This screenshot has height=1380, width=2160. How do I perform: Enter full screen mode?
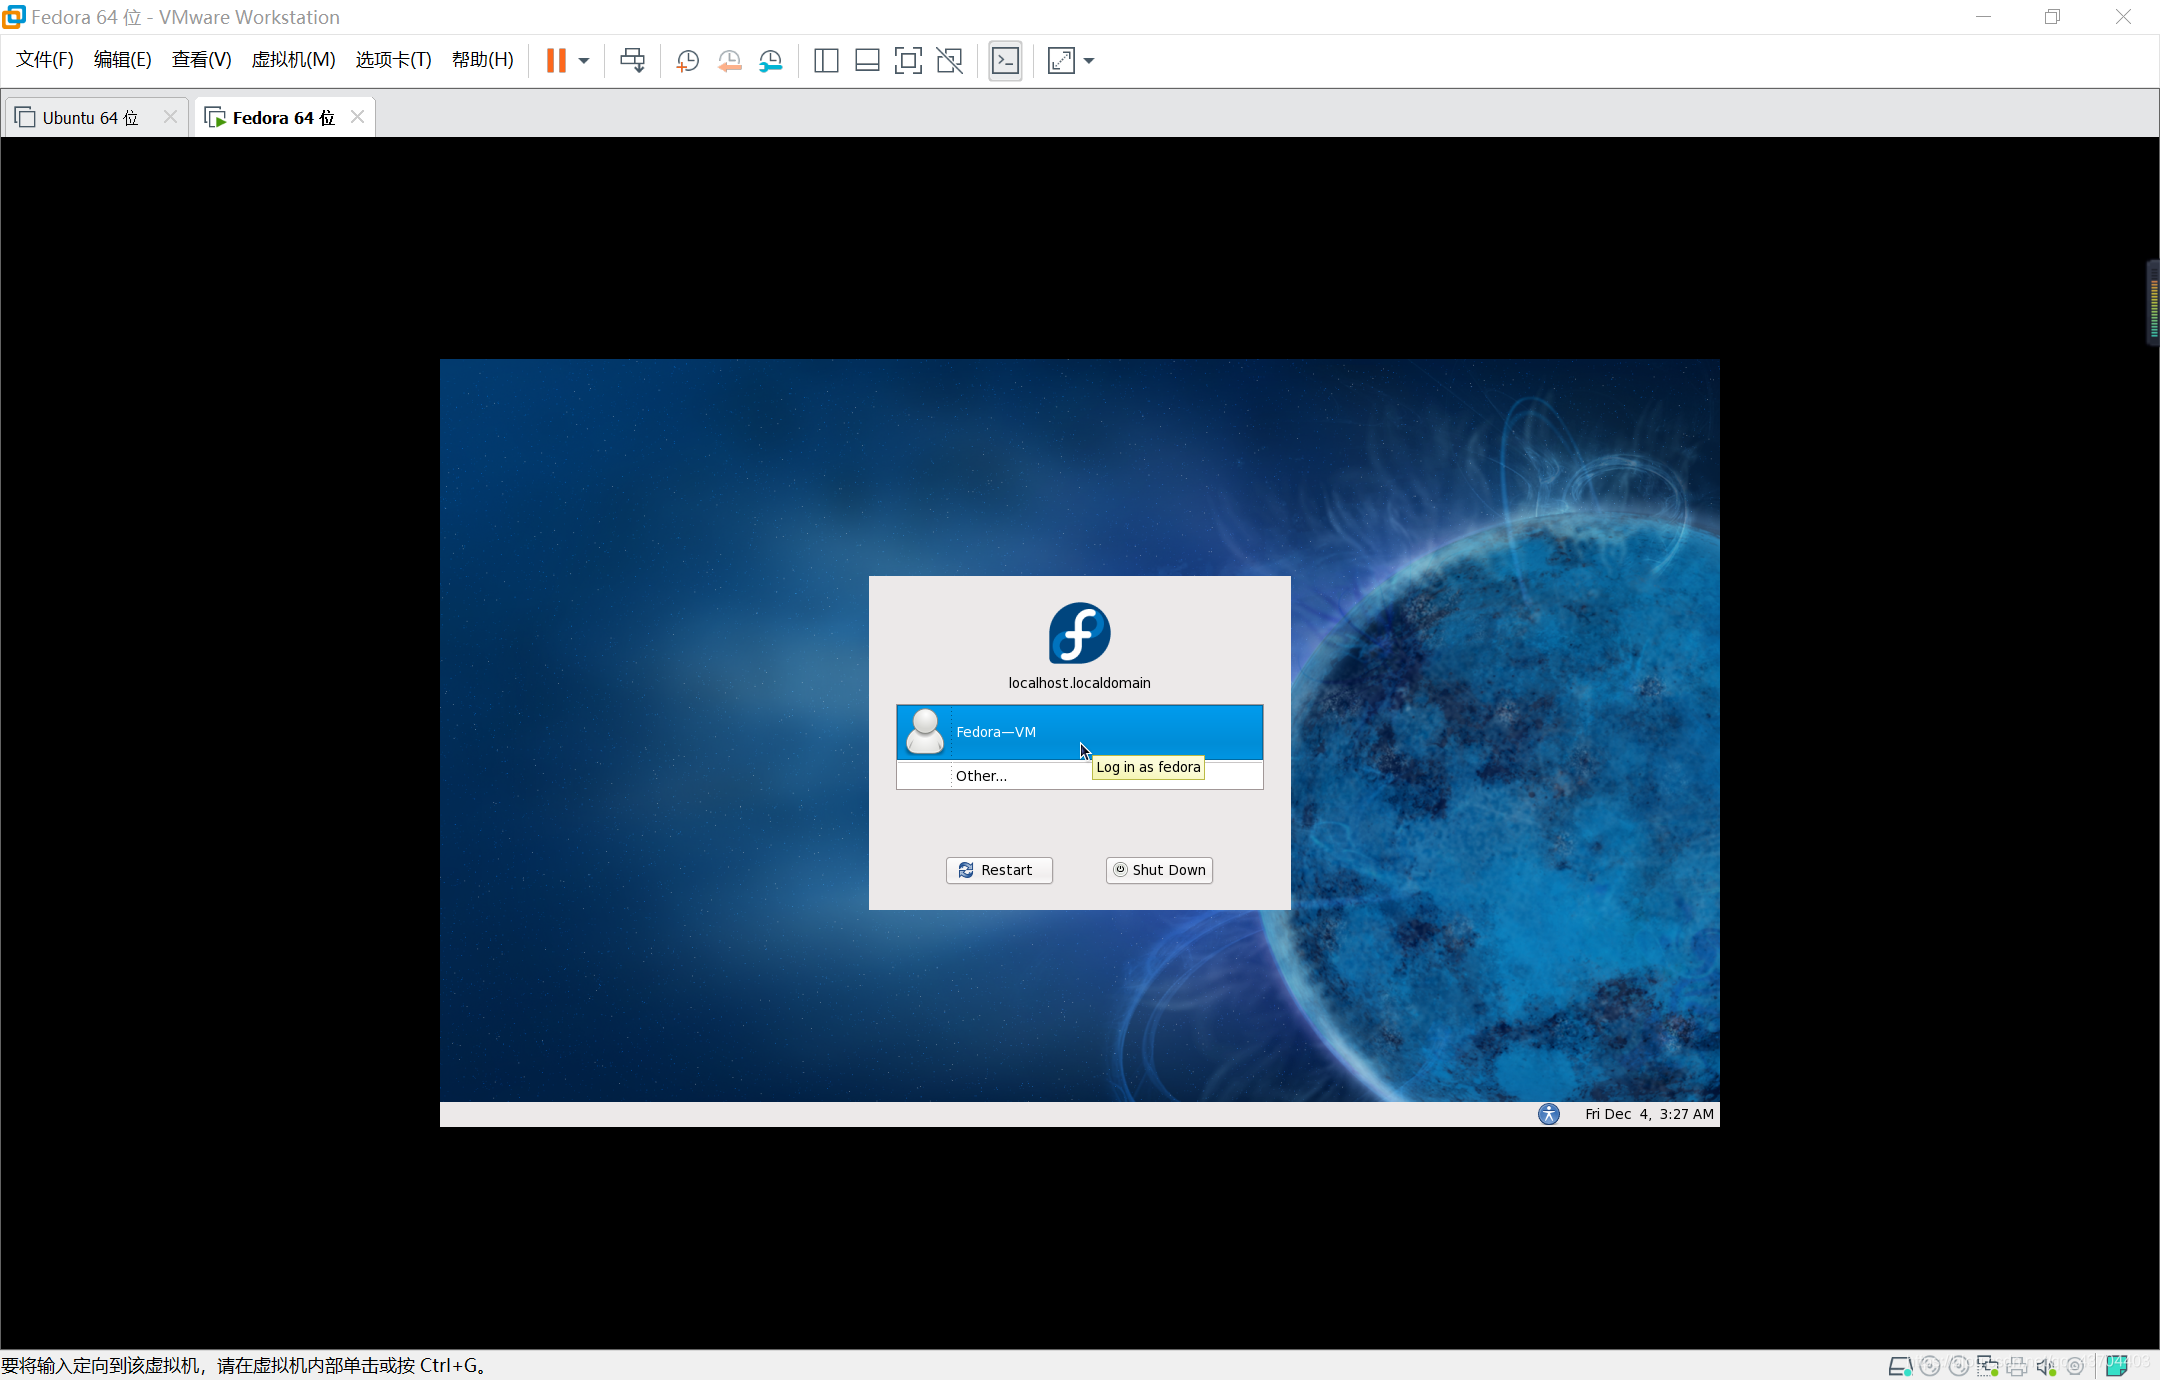coord(908,61)
